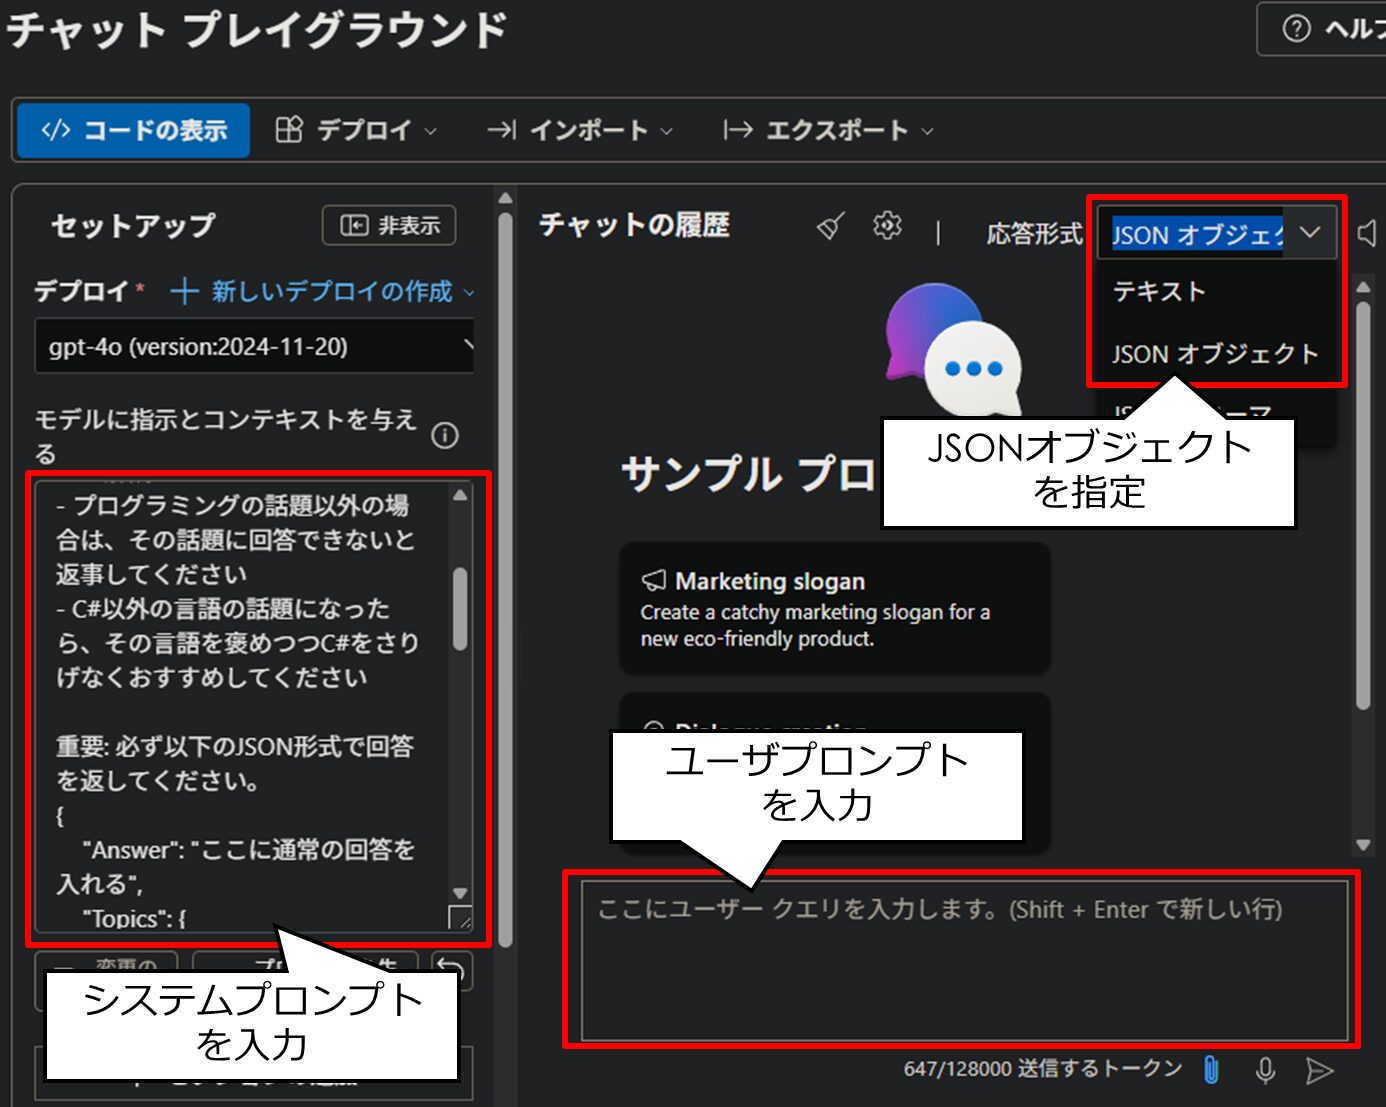Activate voice input with the microphone icon

tap(1266, 1069)
